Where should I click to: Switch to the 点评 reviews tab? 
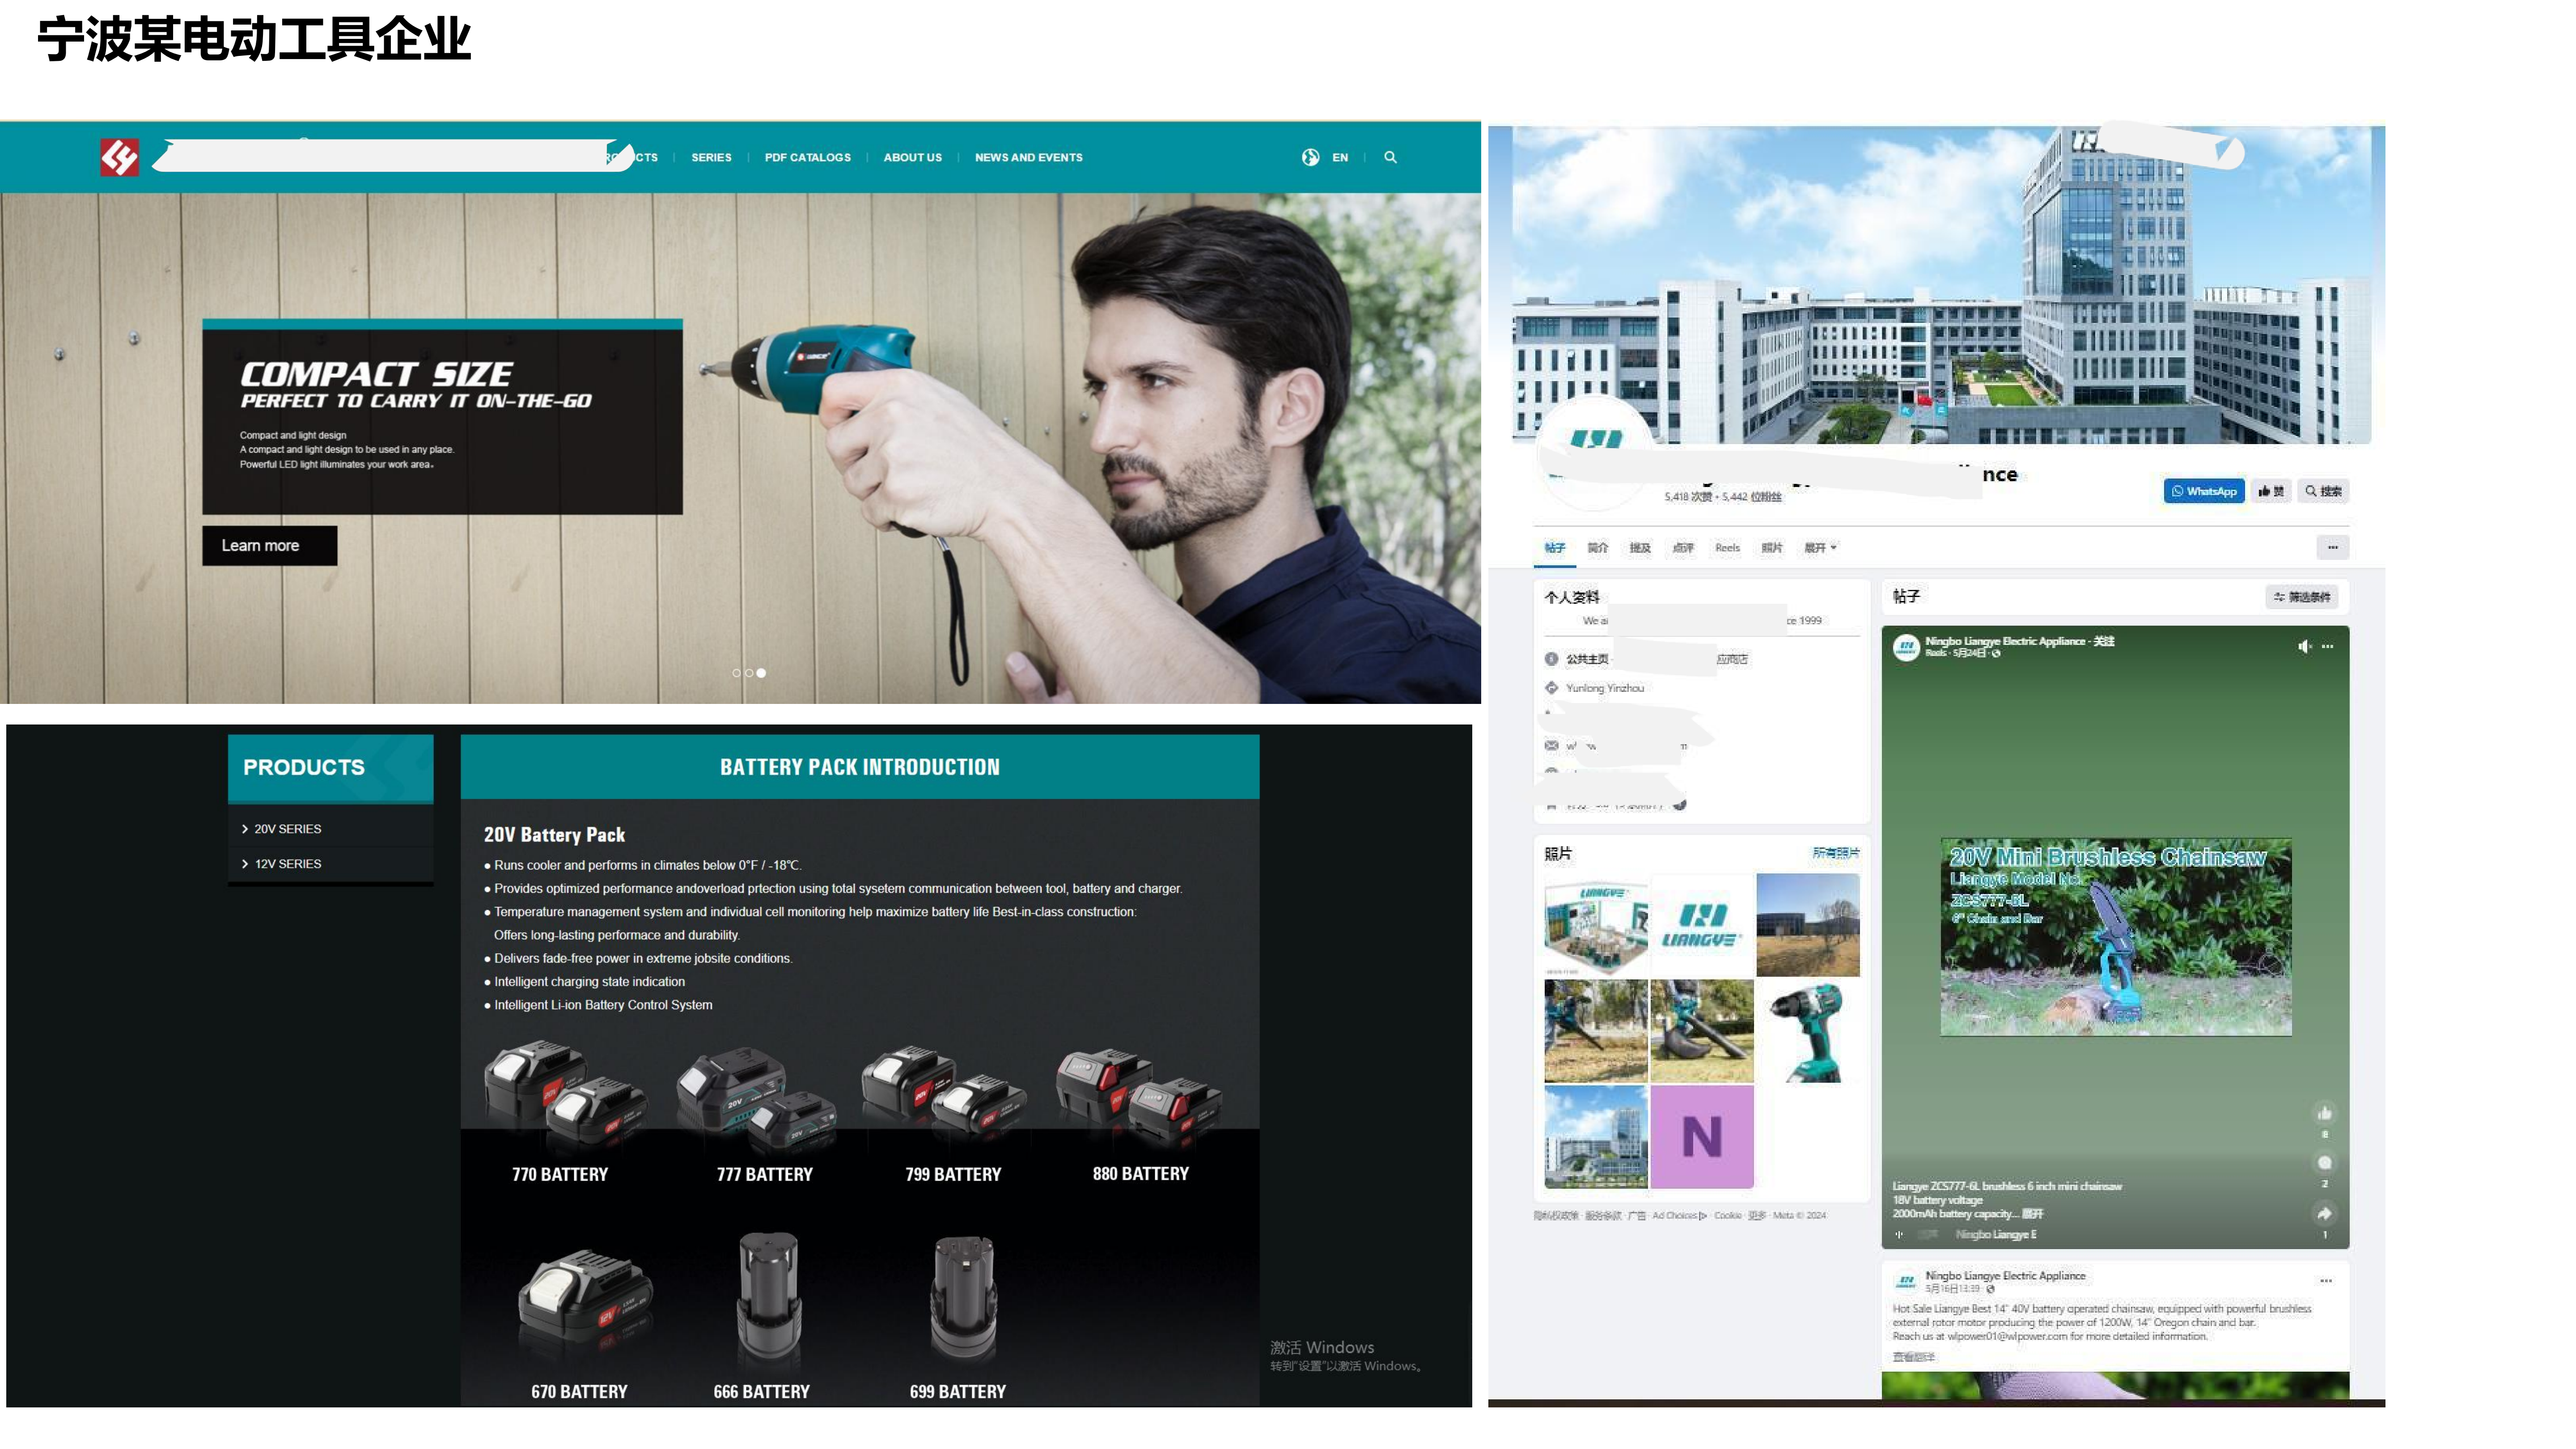pyautogui.click(x=1683, y=548)
